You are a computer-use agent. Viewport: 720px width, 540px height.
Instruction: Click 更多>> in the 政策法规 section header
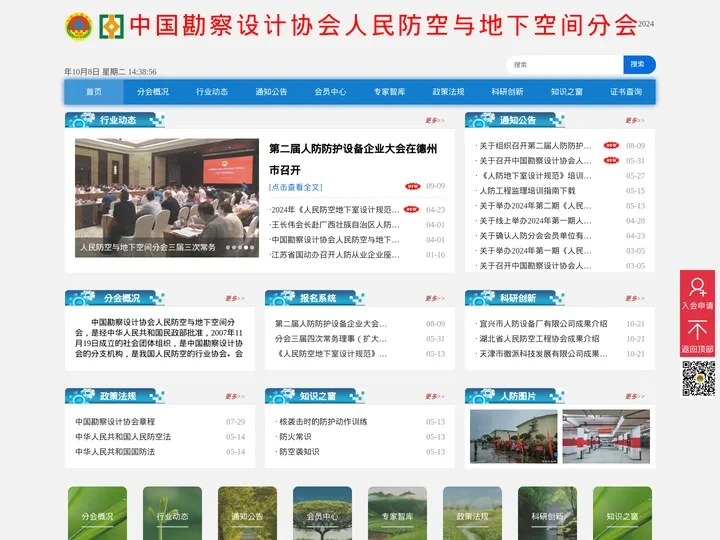[x=235, y=396]
